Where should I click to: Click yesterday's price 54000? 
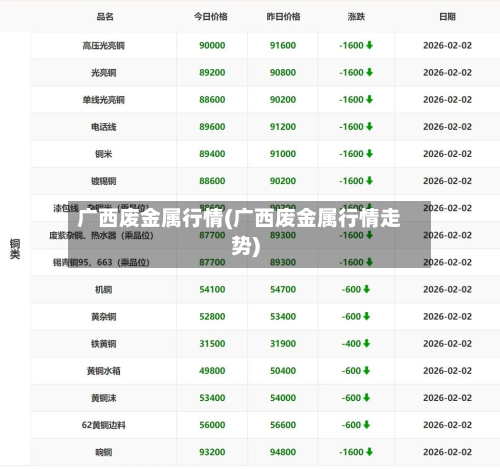coord(283,398)
